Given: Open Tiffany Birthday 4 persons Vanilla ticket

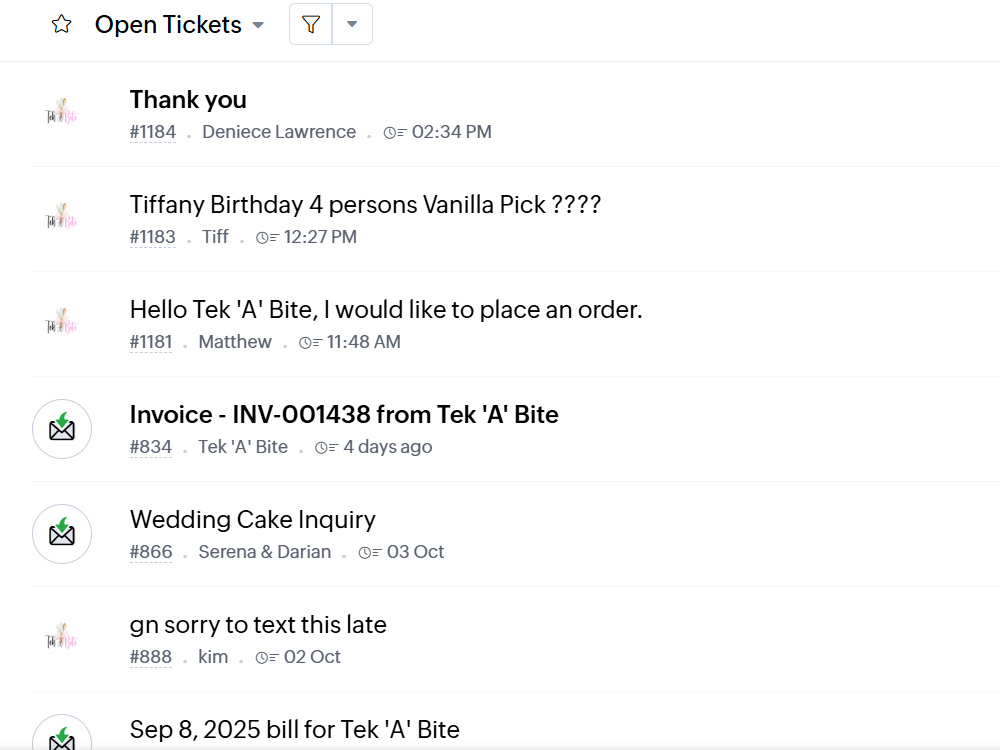Looking at the screenshot, I should point(365,205).
